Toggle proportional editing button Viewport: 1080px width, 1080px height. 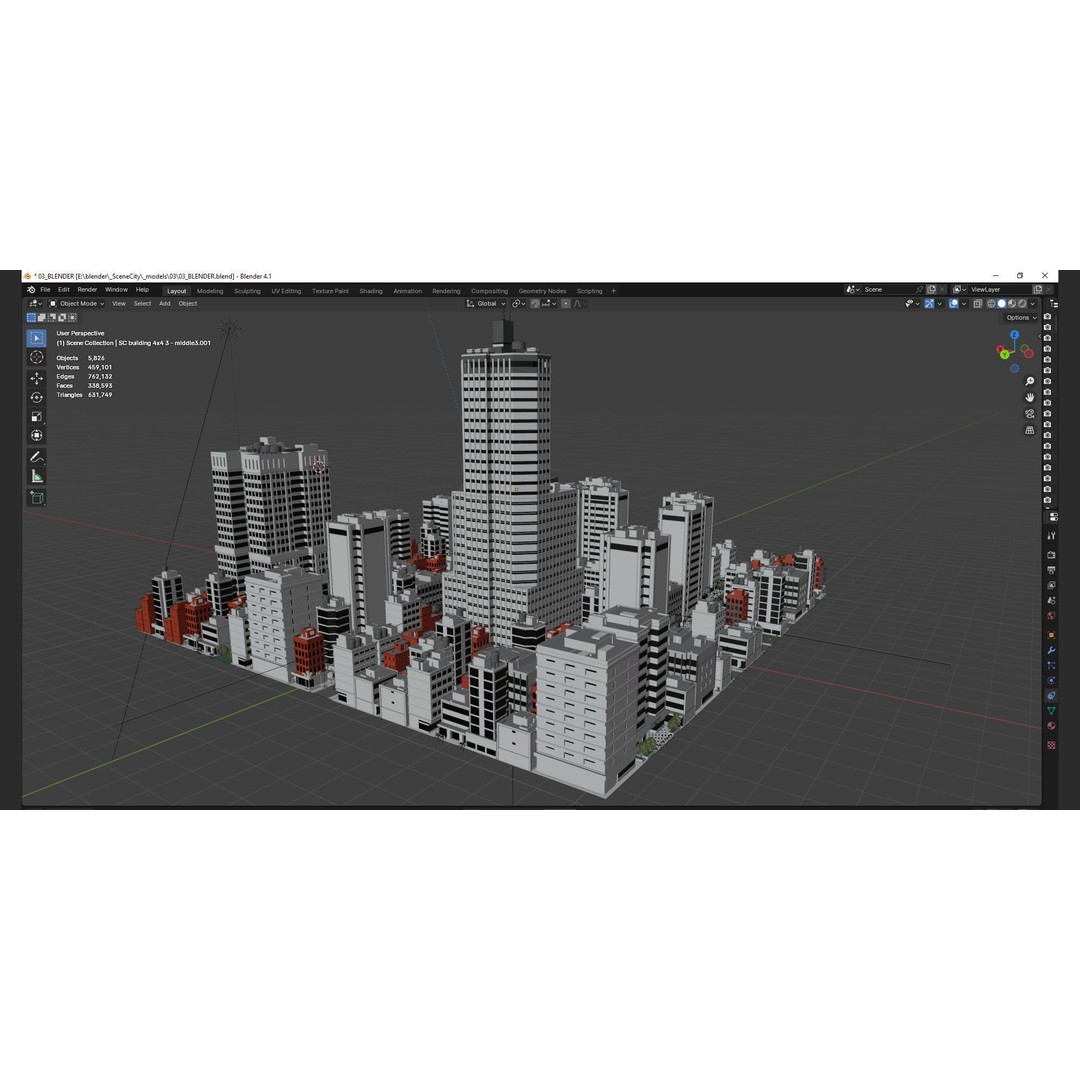(x=565, y=304)
